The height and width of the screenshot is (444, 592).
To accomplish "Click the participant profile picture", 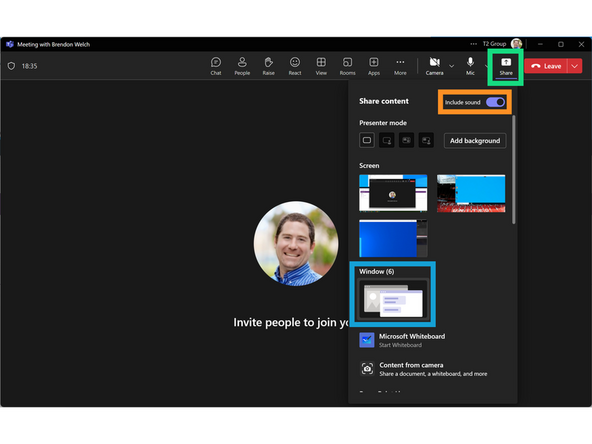I will (296, 244).
